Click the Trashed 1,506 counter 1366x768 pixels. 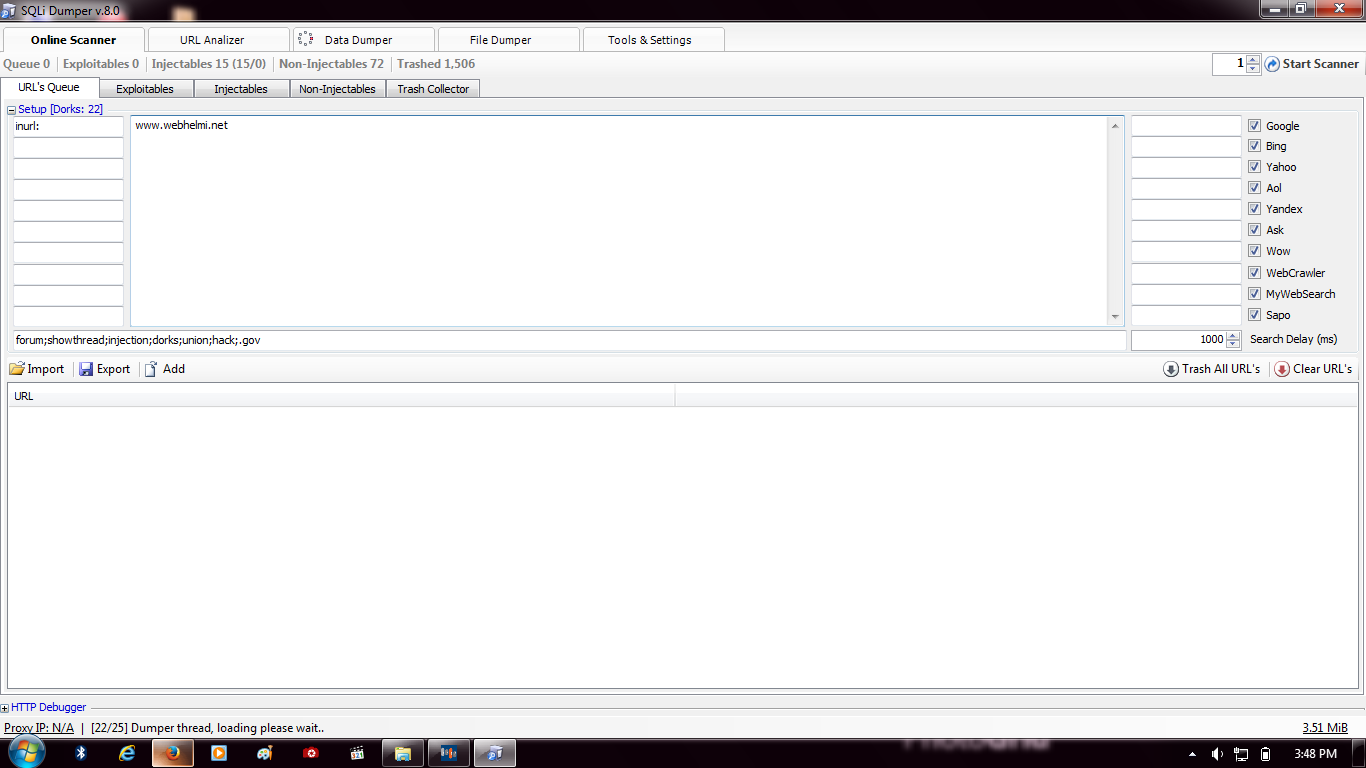coord(436,64)
